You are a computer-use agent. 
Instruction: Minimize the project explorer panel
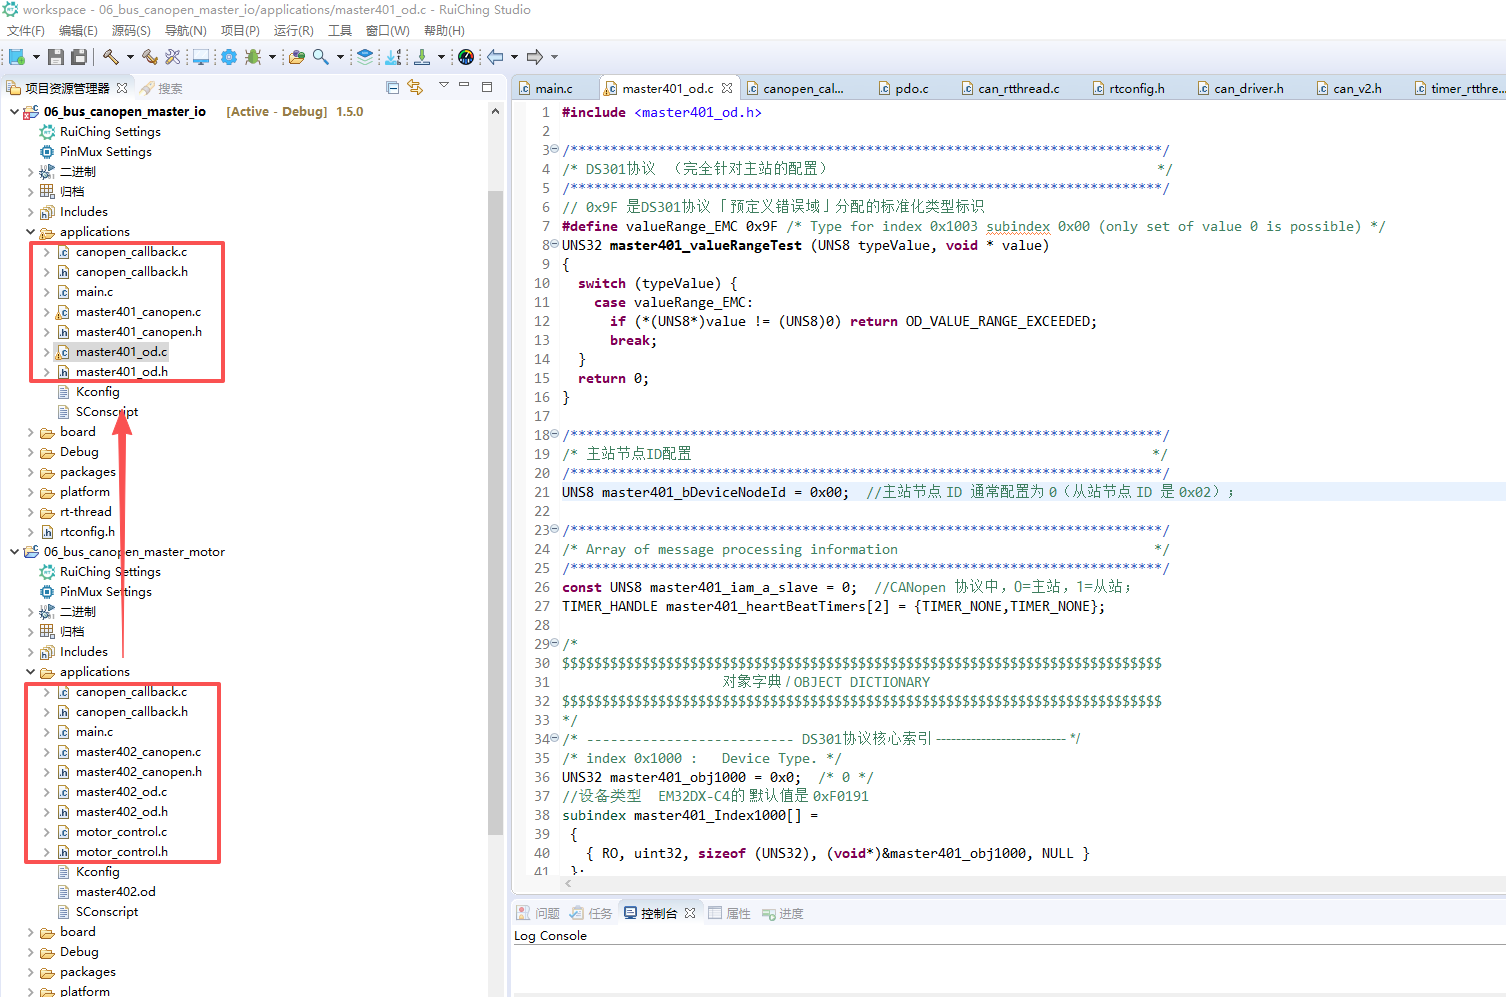point(464,86)
